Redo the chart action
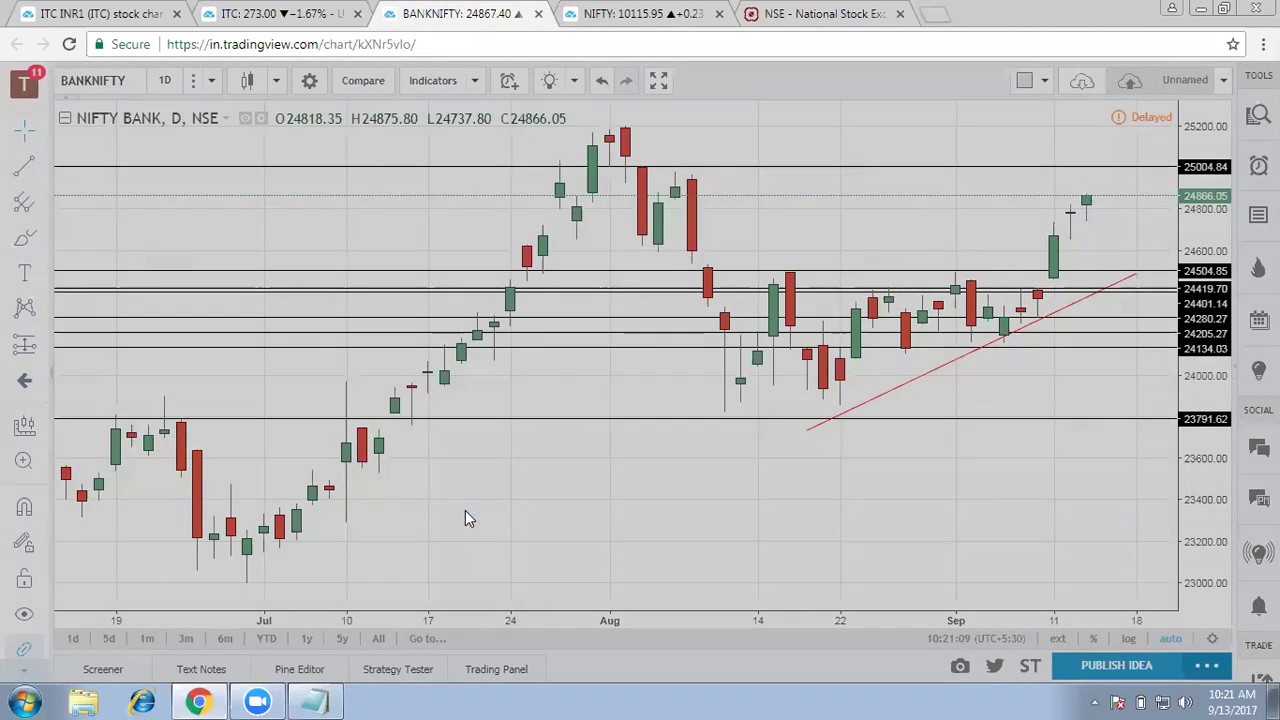This screenshot has width=1280, height=720. tap(626, 81)
